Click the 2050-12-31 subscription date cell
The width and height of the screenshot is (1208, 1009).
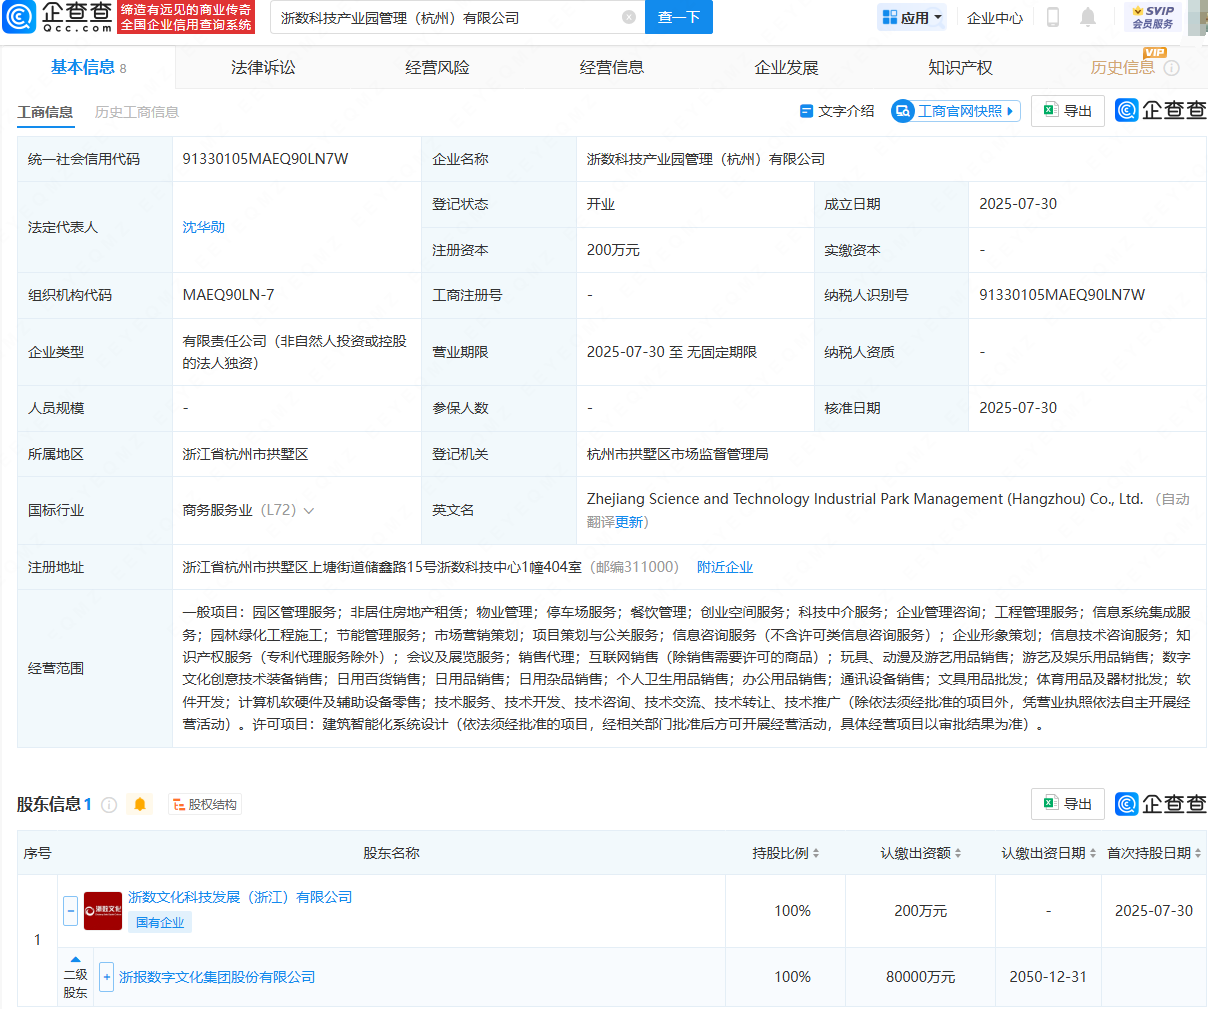point(1048,977)
